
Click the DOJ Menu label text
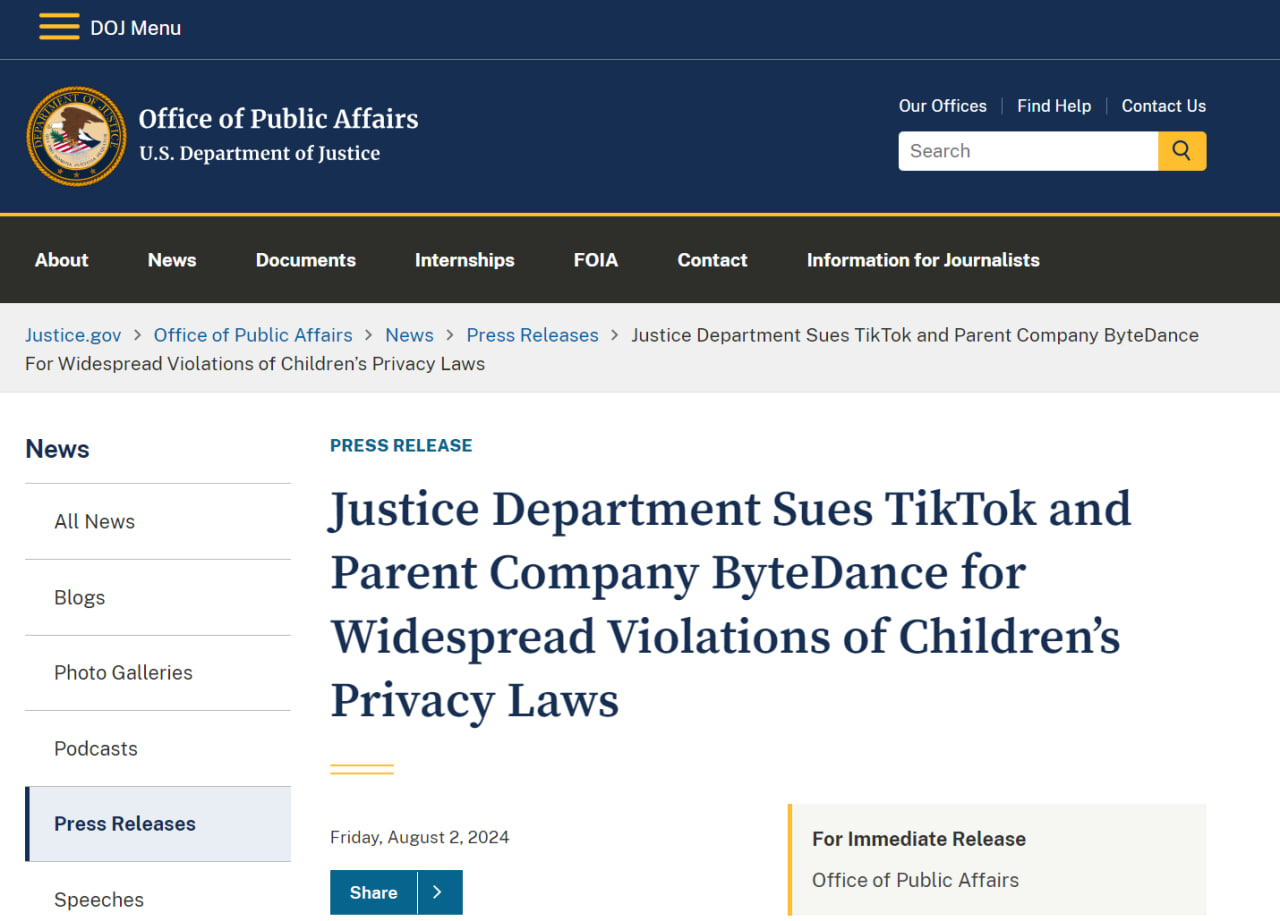pyautogui.click(x=136, y=28)
